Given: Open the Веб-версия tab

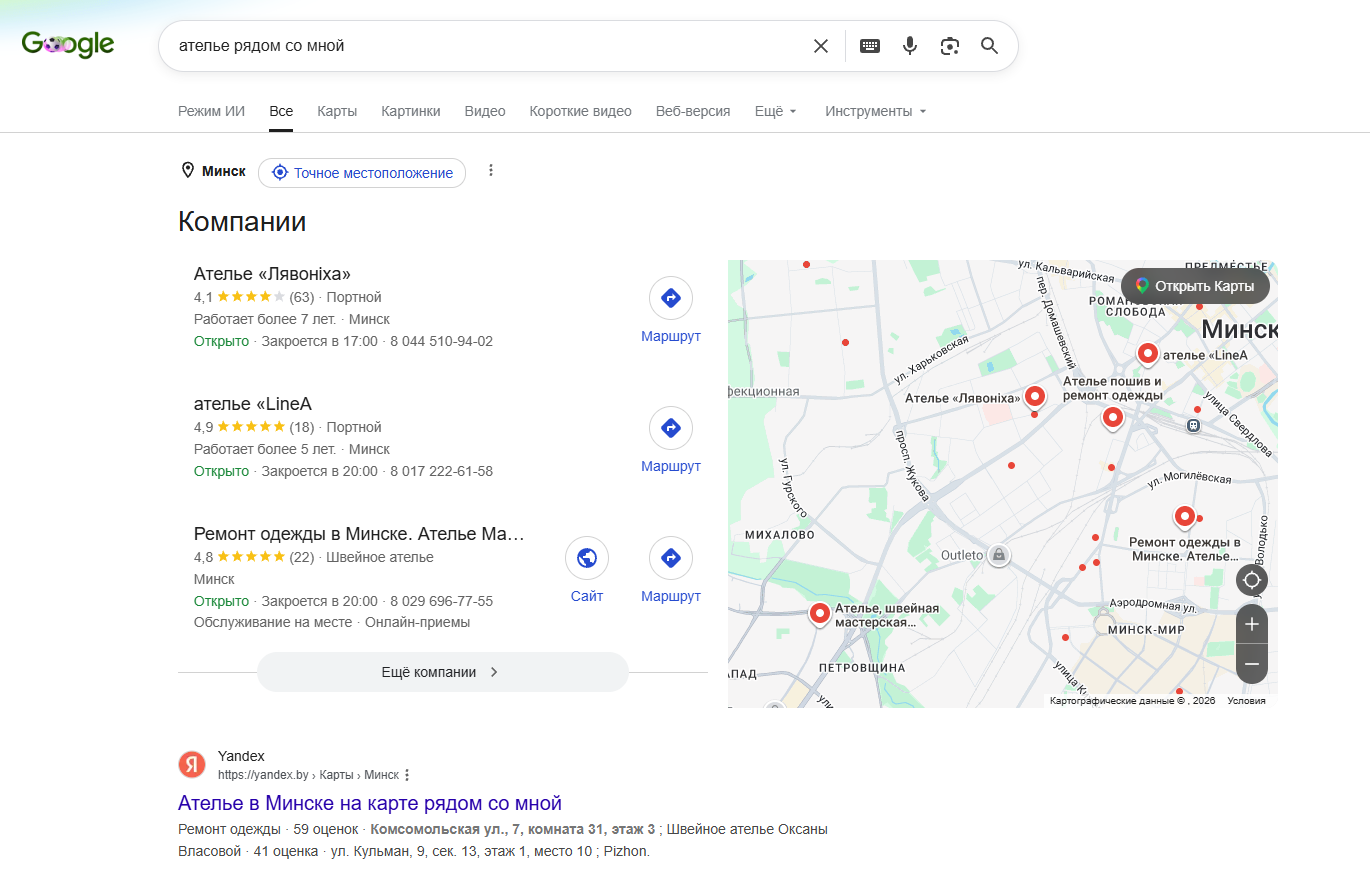Looking at the screenshot, I should (x=693, y=111).
